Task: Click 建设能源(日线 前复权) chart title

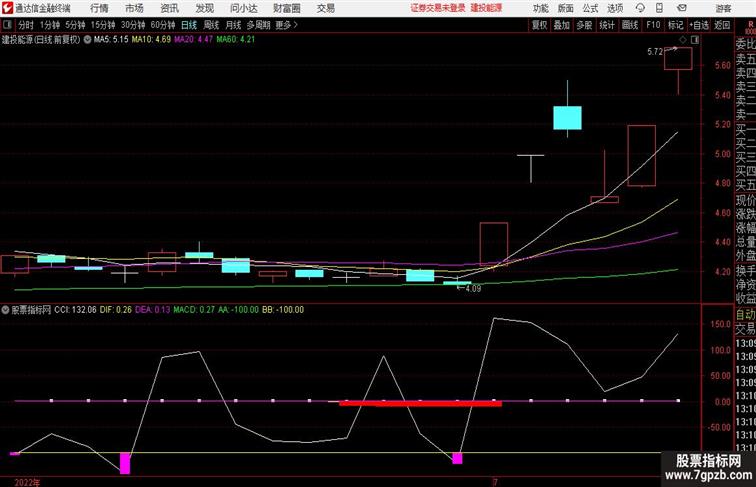Action: tap(41, 40)
